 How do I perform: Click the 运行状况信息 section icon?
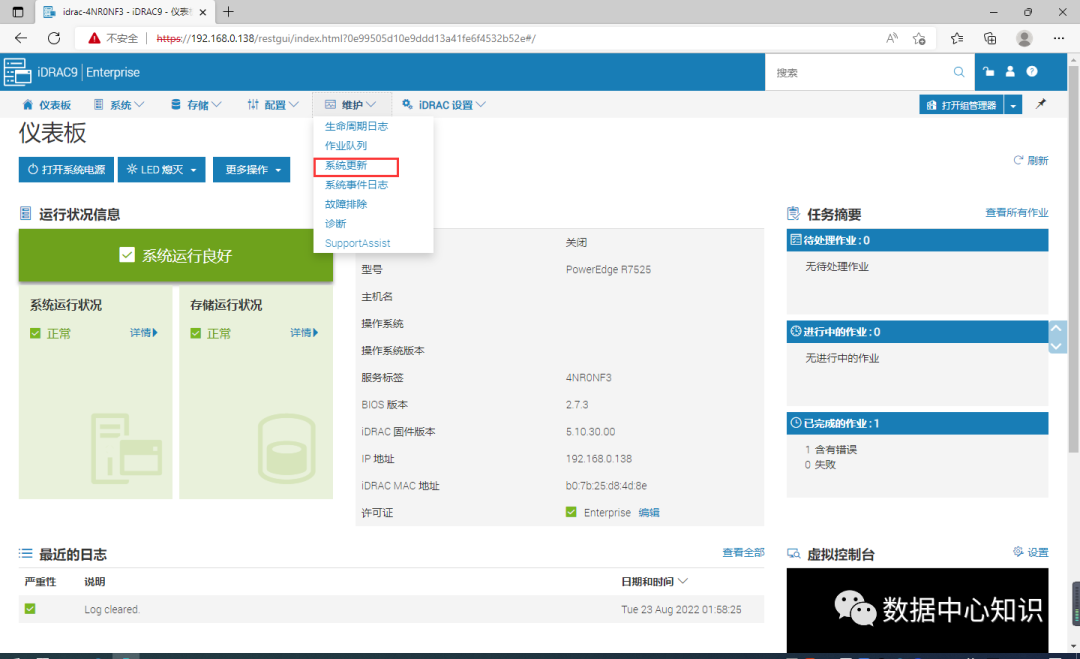pyautogui.click(x=25, y=213)
